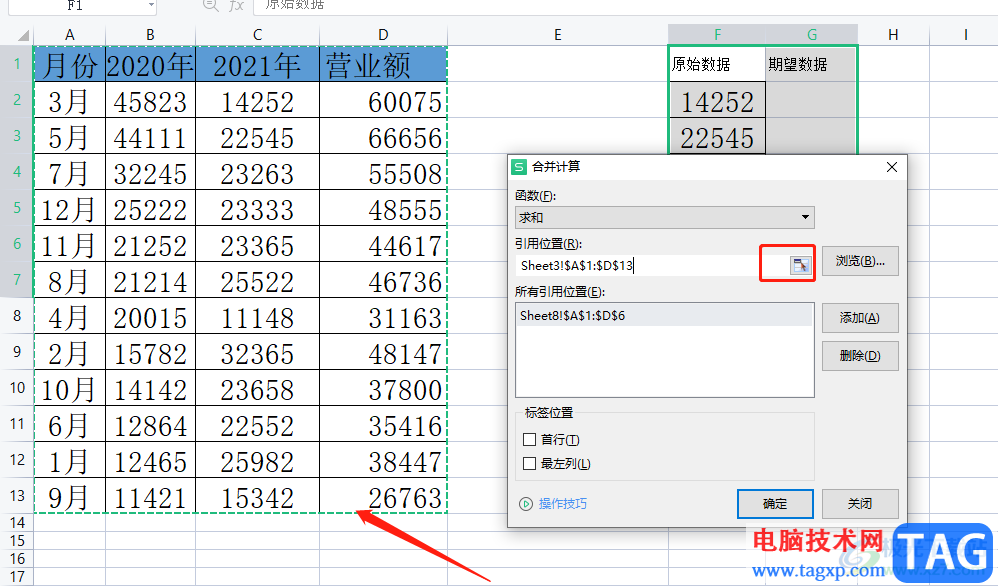Click the cell with 15342
The image size is (998, 586).
coord(257,496)
